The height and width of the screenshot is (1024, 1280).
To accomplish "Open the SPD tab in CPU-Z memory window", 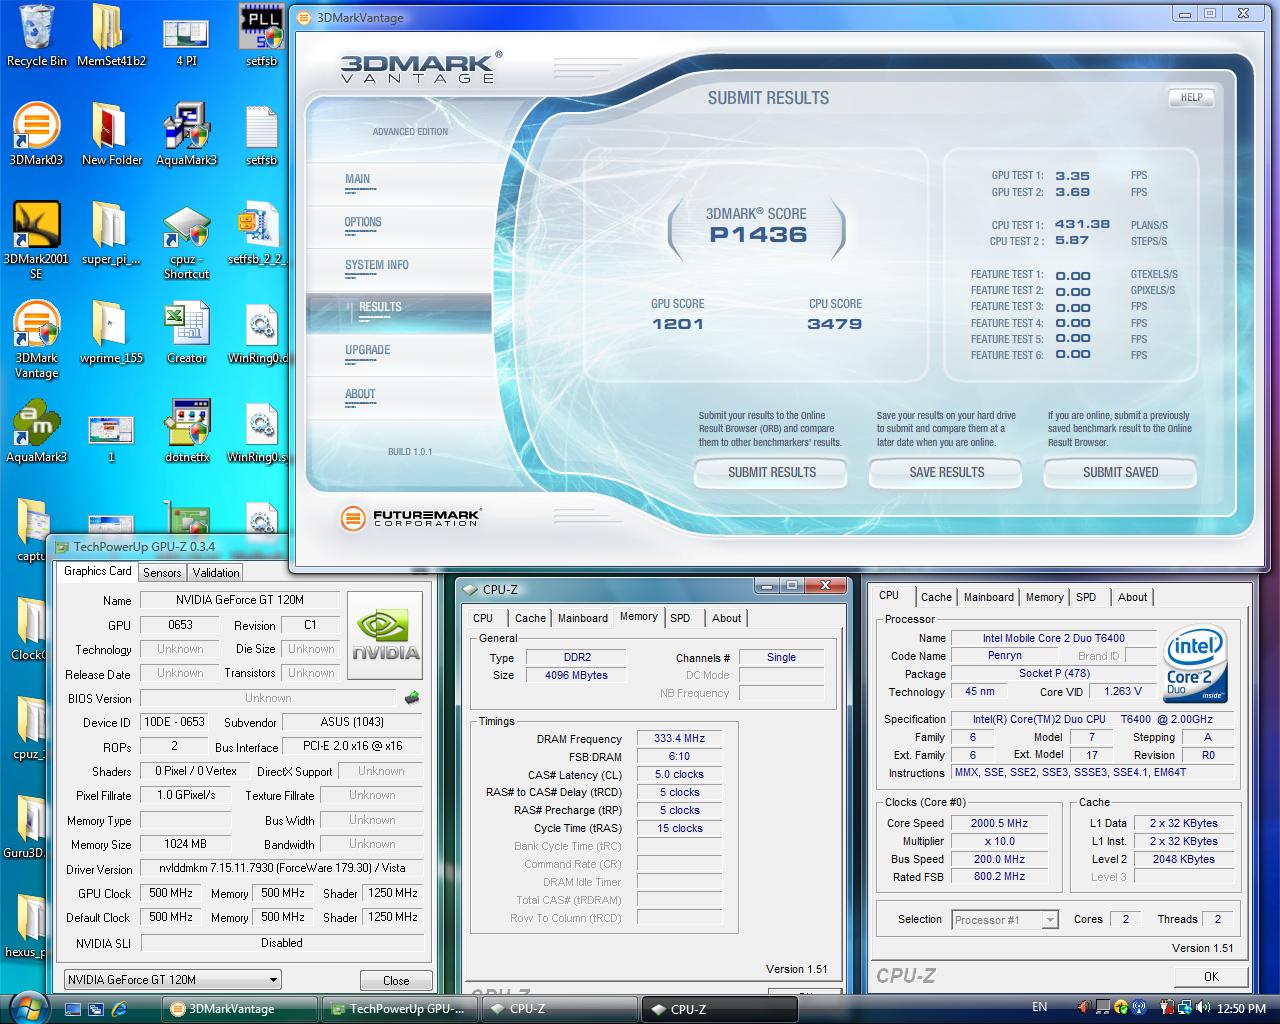I will (680, 618).
